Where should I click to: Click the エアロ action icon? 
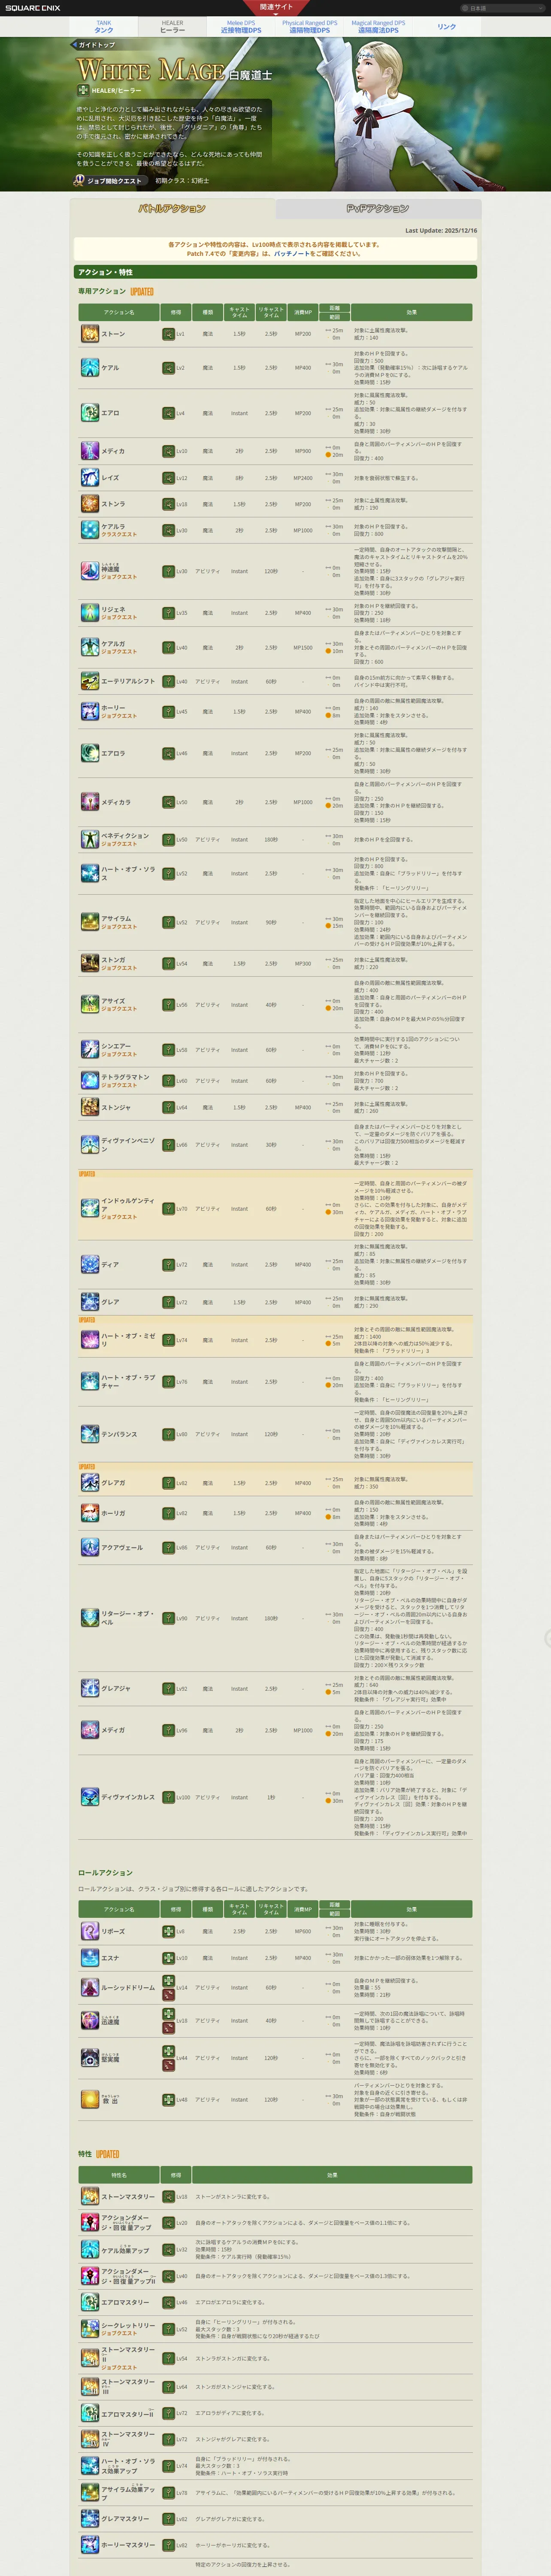(90, 413)
